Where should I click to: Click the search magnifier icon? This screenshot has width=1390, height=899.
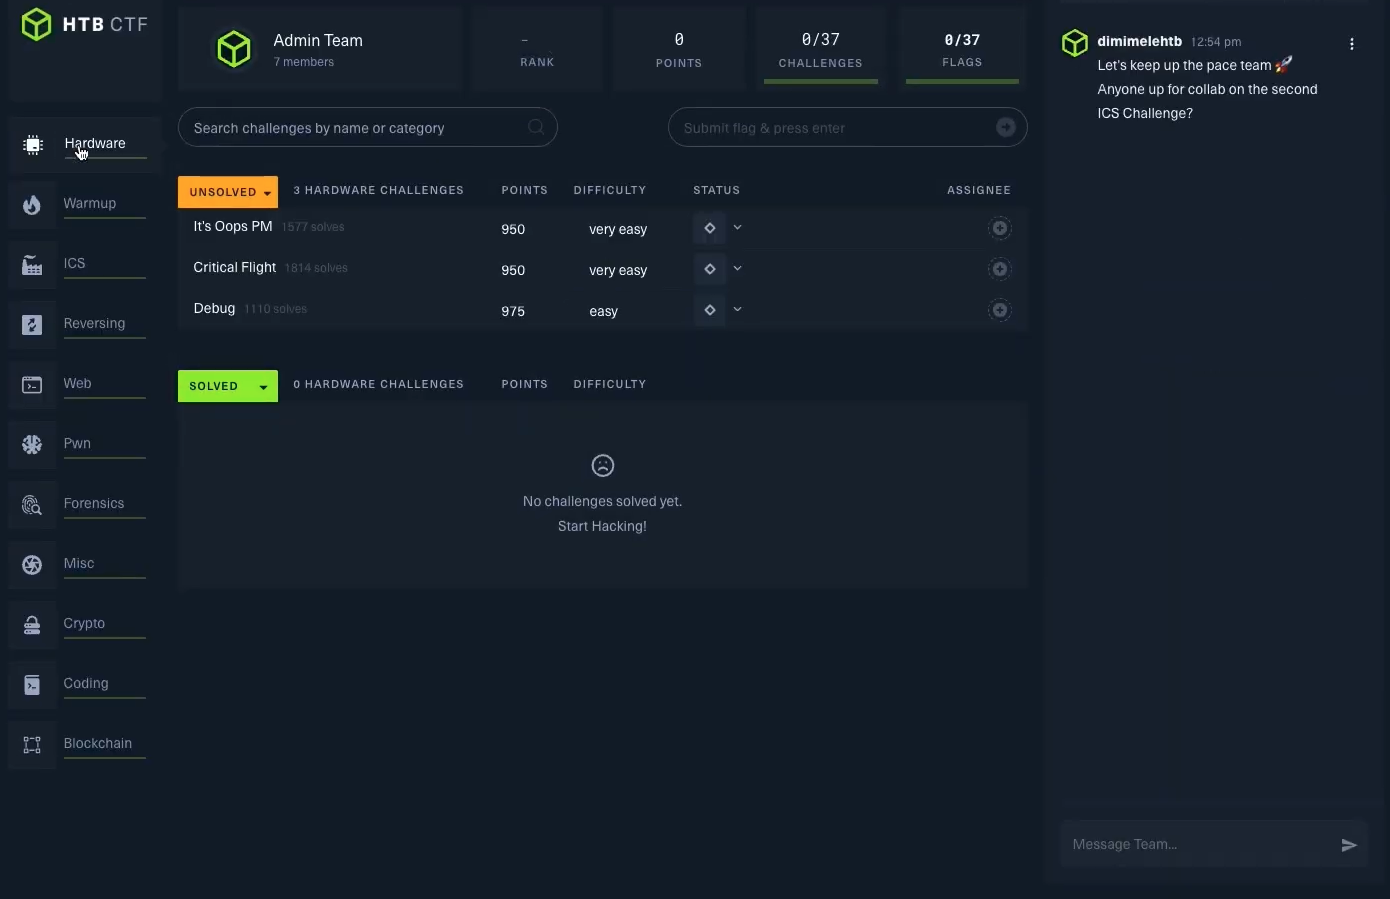click(536, 127)
